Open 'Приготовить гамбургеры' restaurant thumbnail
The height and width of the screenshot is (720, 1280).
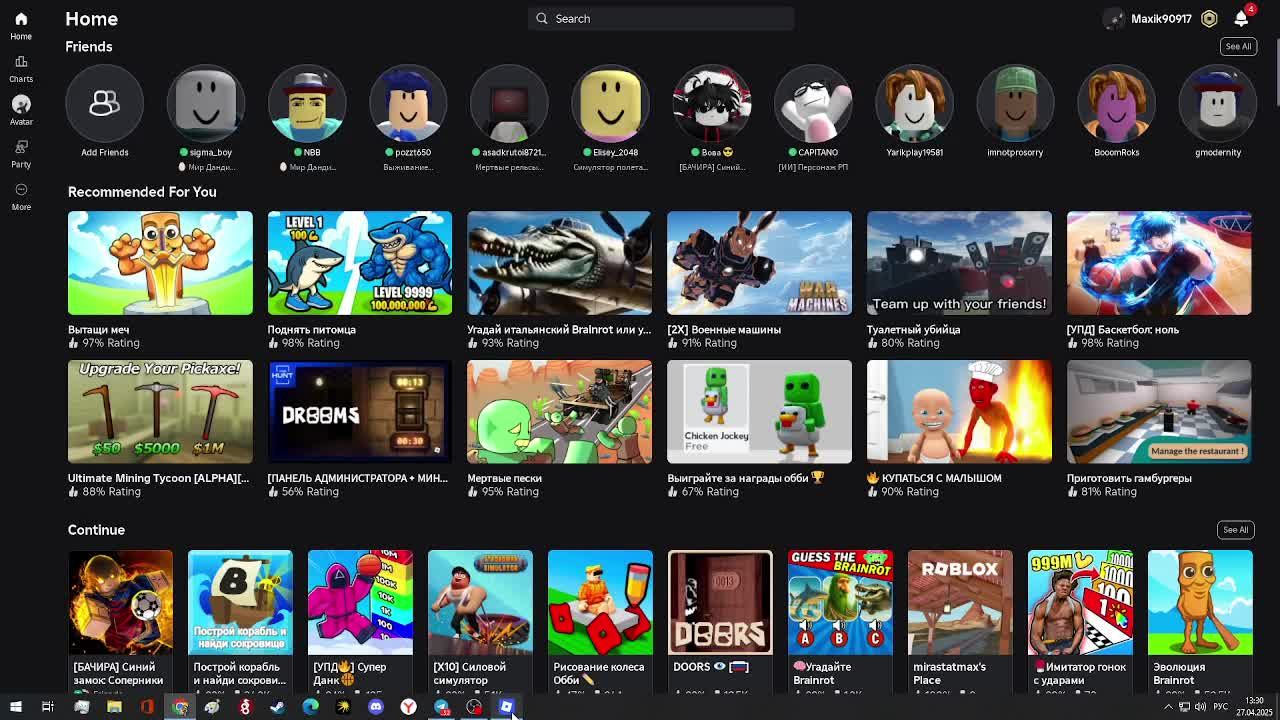[x=1159, y=412]
